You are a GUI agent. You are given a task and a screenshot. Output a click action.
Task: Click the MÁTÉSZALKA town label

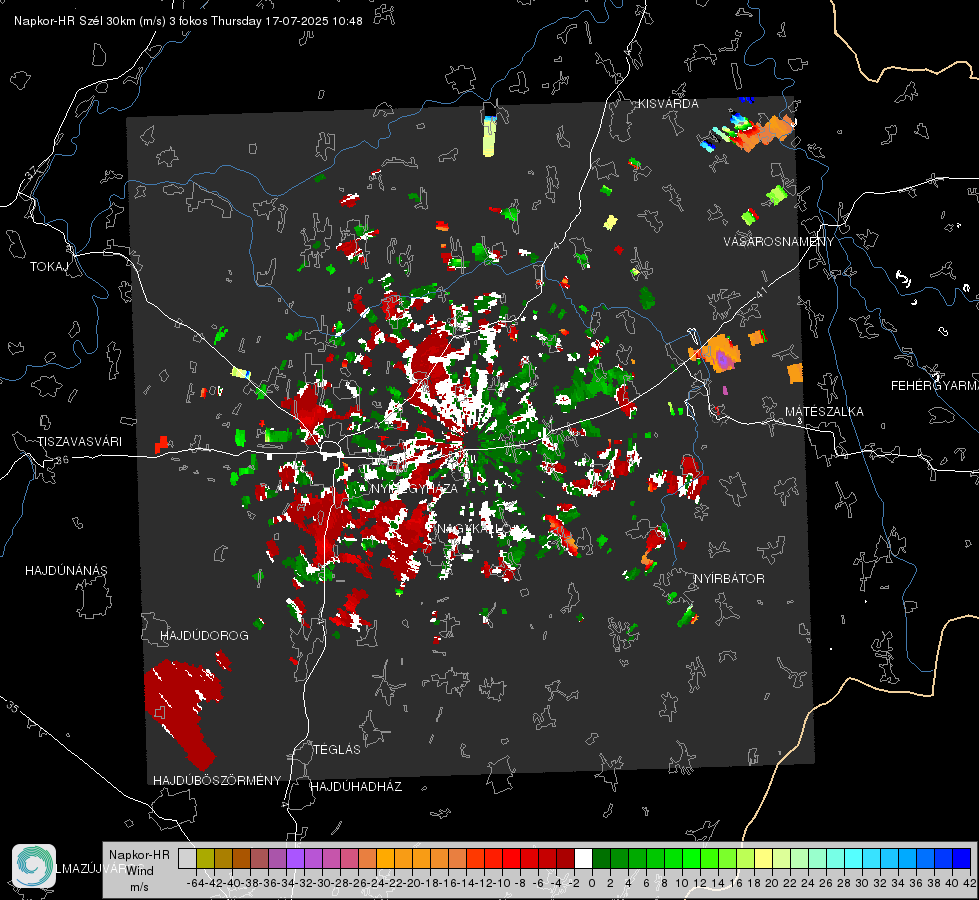tap(824, 412)
